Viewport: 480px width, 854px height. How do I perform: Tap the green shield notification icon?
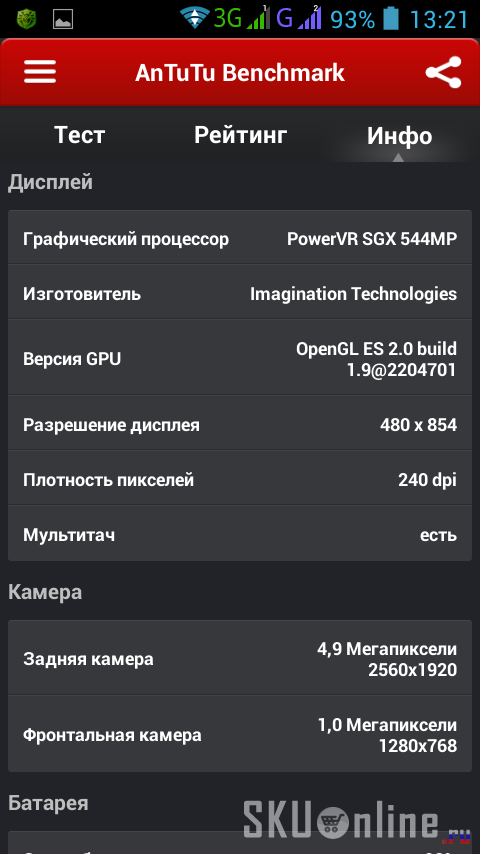pos(26,19)
